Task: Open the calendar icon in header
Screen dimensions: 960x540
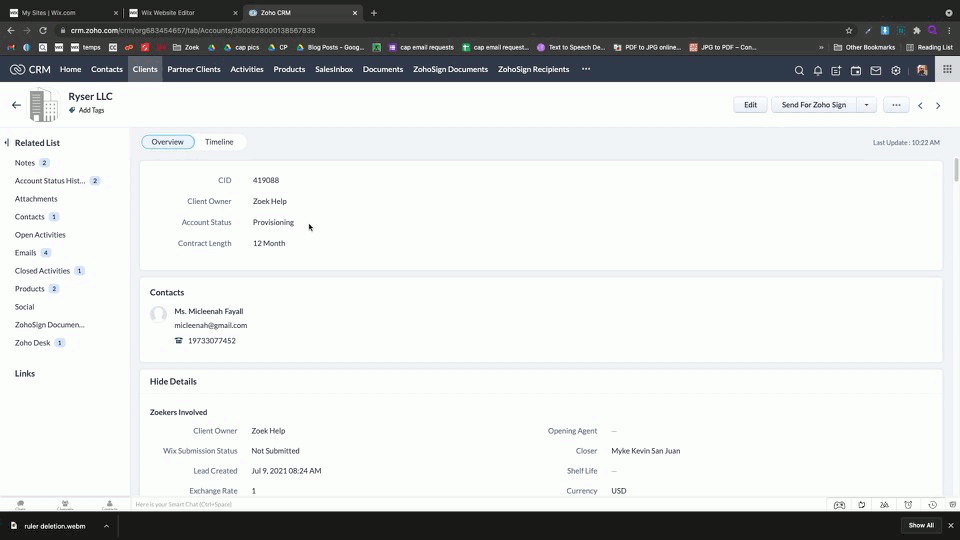Action: tap(856, 70)
